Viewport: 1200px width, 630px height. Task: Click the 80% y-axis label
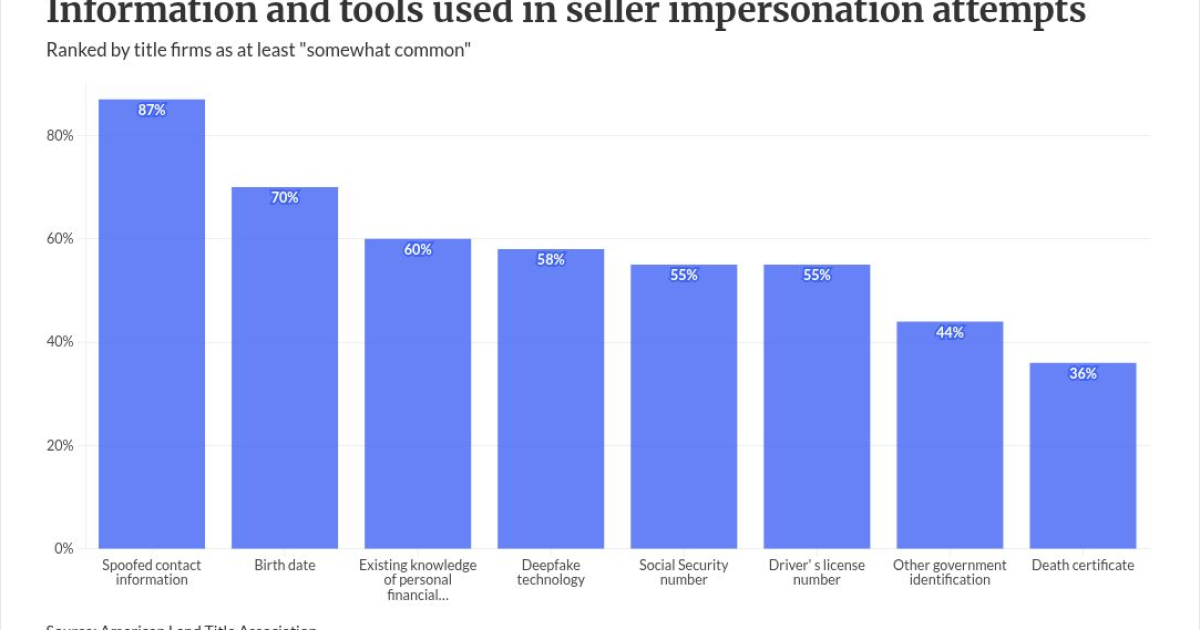pos(59,135)
